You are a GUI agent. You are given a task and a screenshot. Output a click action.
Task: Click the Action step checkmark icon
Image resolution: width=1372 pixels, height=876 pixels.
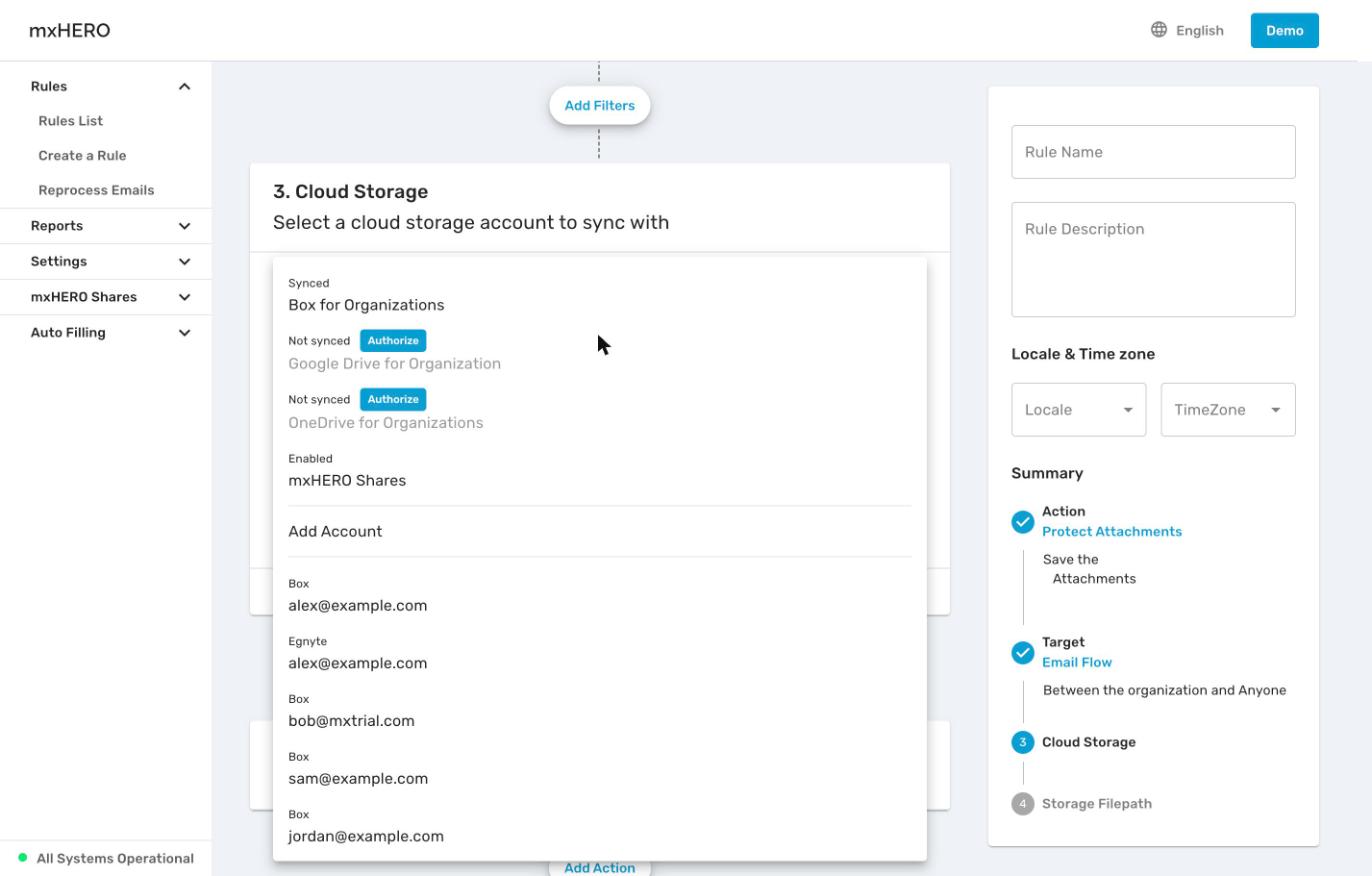coord(1022,522)
